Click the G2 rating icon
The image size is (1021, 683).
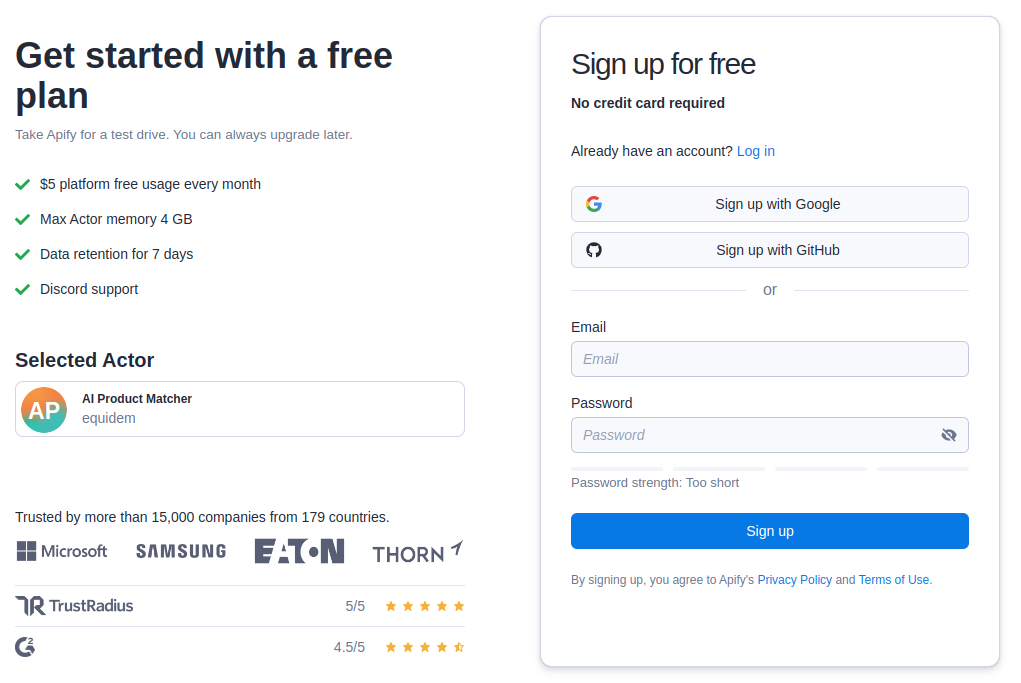(24, 647)
